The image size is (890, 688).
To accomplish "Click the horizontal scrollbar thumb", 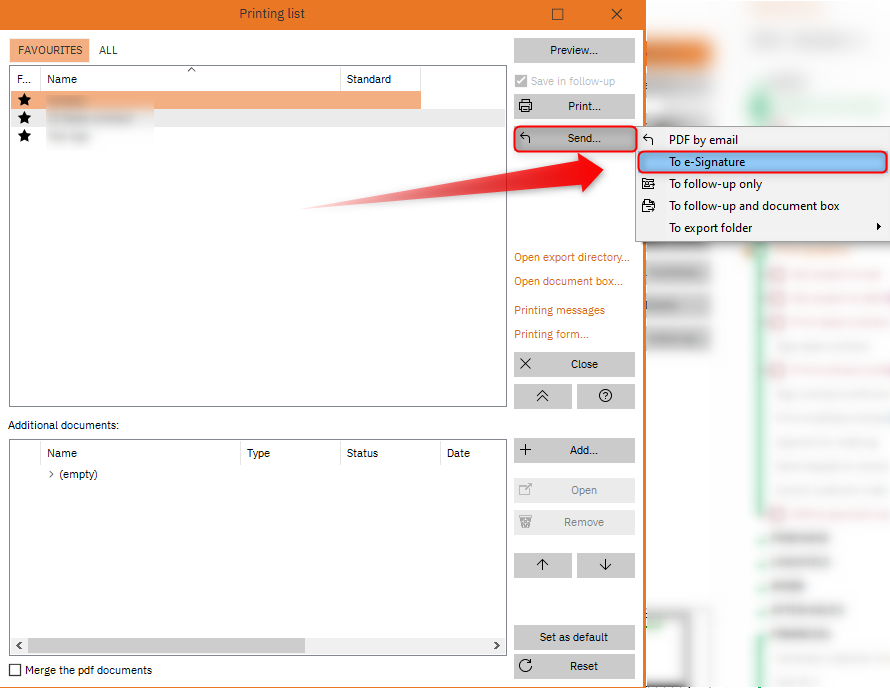I will [166, 645].
